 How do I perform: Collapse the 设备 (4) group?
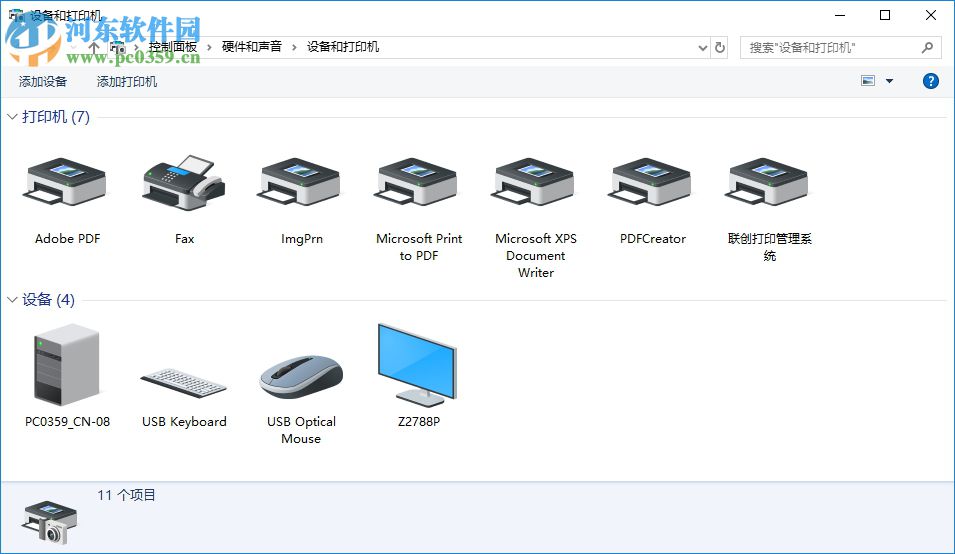[12, 300]
